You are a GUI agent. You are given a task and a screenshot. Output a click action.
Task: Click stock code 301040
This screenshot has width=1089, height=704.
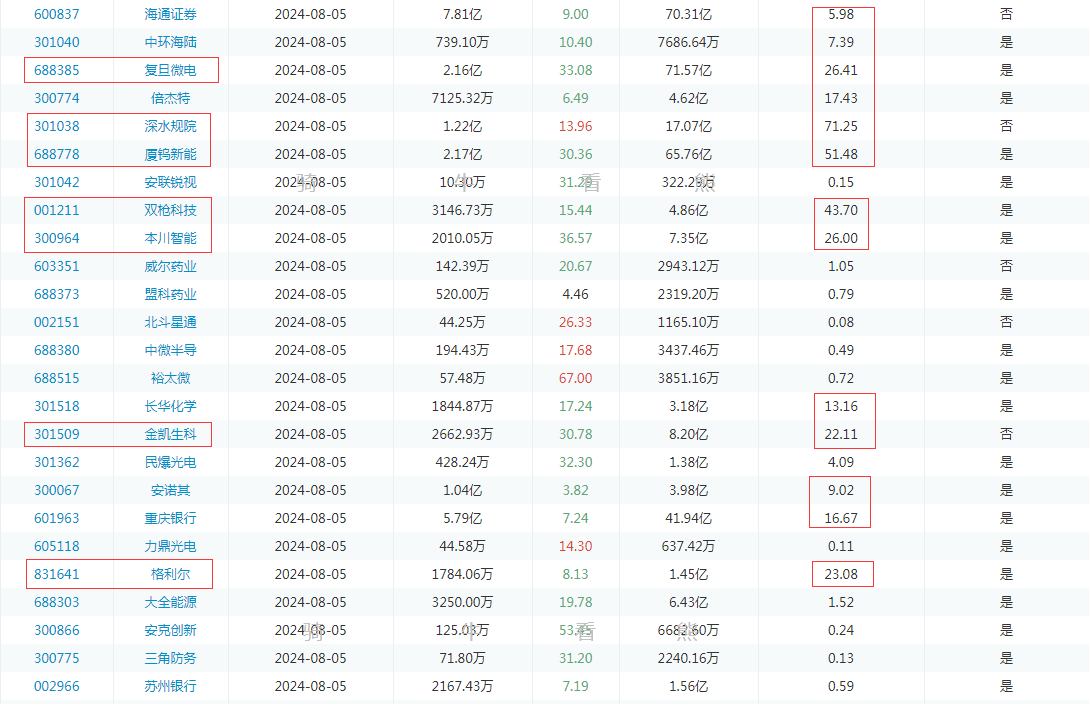(57, 42)
